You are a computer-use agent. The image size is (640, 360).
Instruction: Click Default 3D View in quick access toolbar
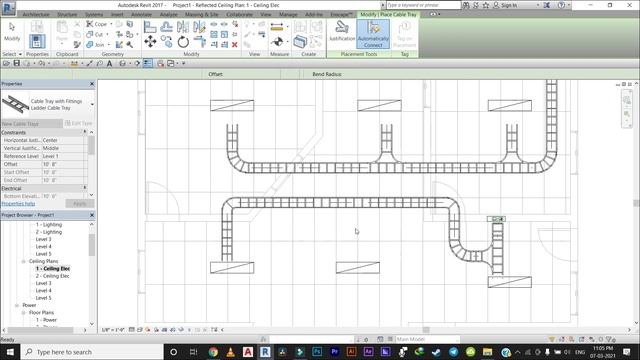click(122, 63)
